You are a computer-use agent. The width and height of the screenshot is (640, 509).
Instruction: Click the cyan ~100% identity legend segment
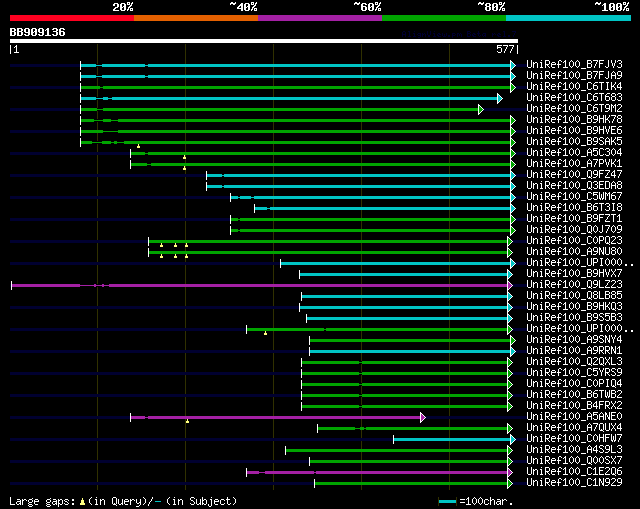point(569,18)
